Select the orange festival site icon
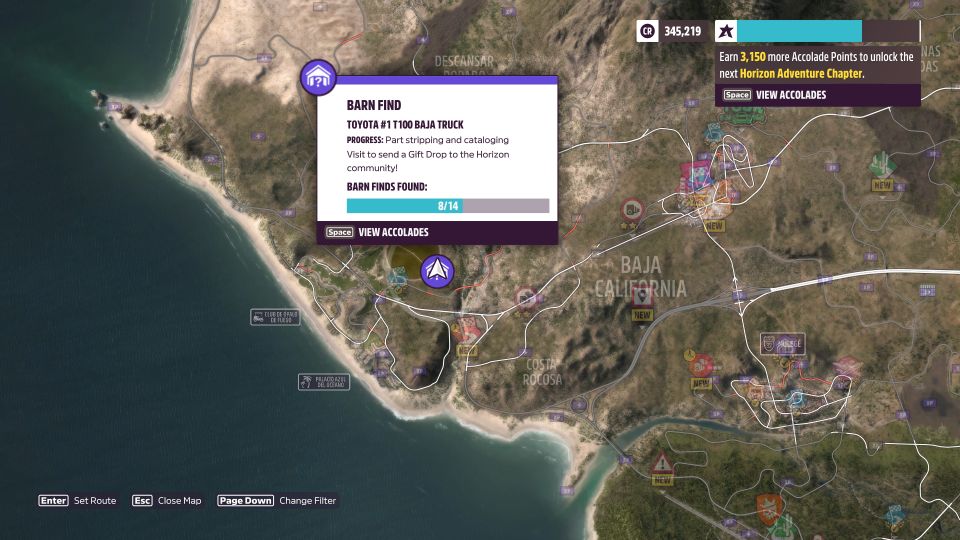Viewport: 960px width, 540px height. point(721,202)
